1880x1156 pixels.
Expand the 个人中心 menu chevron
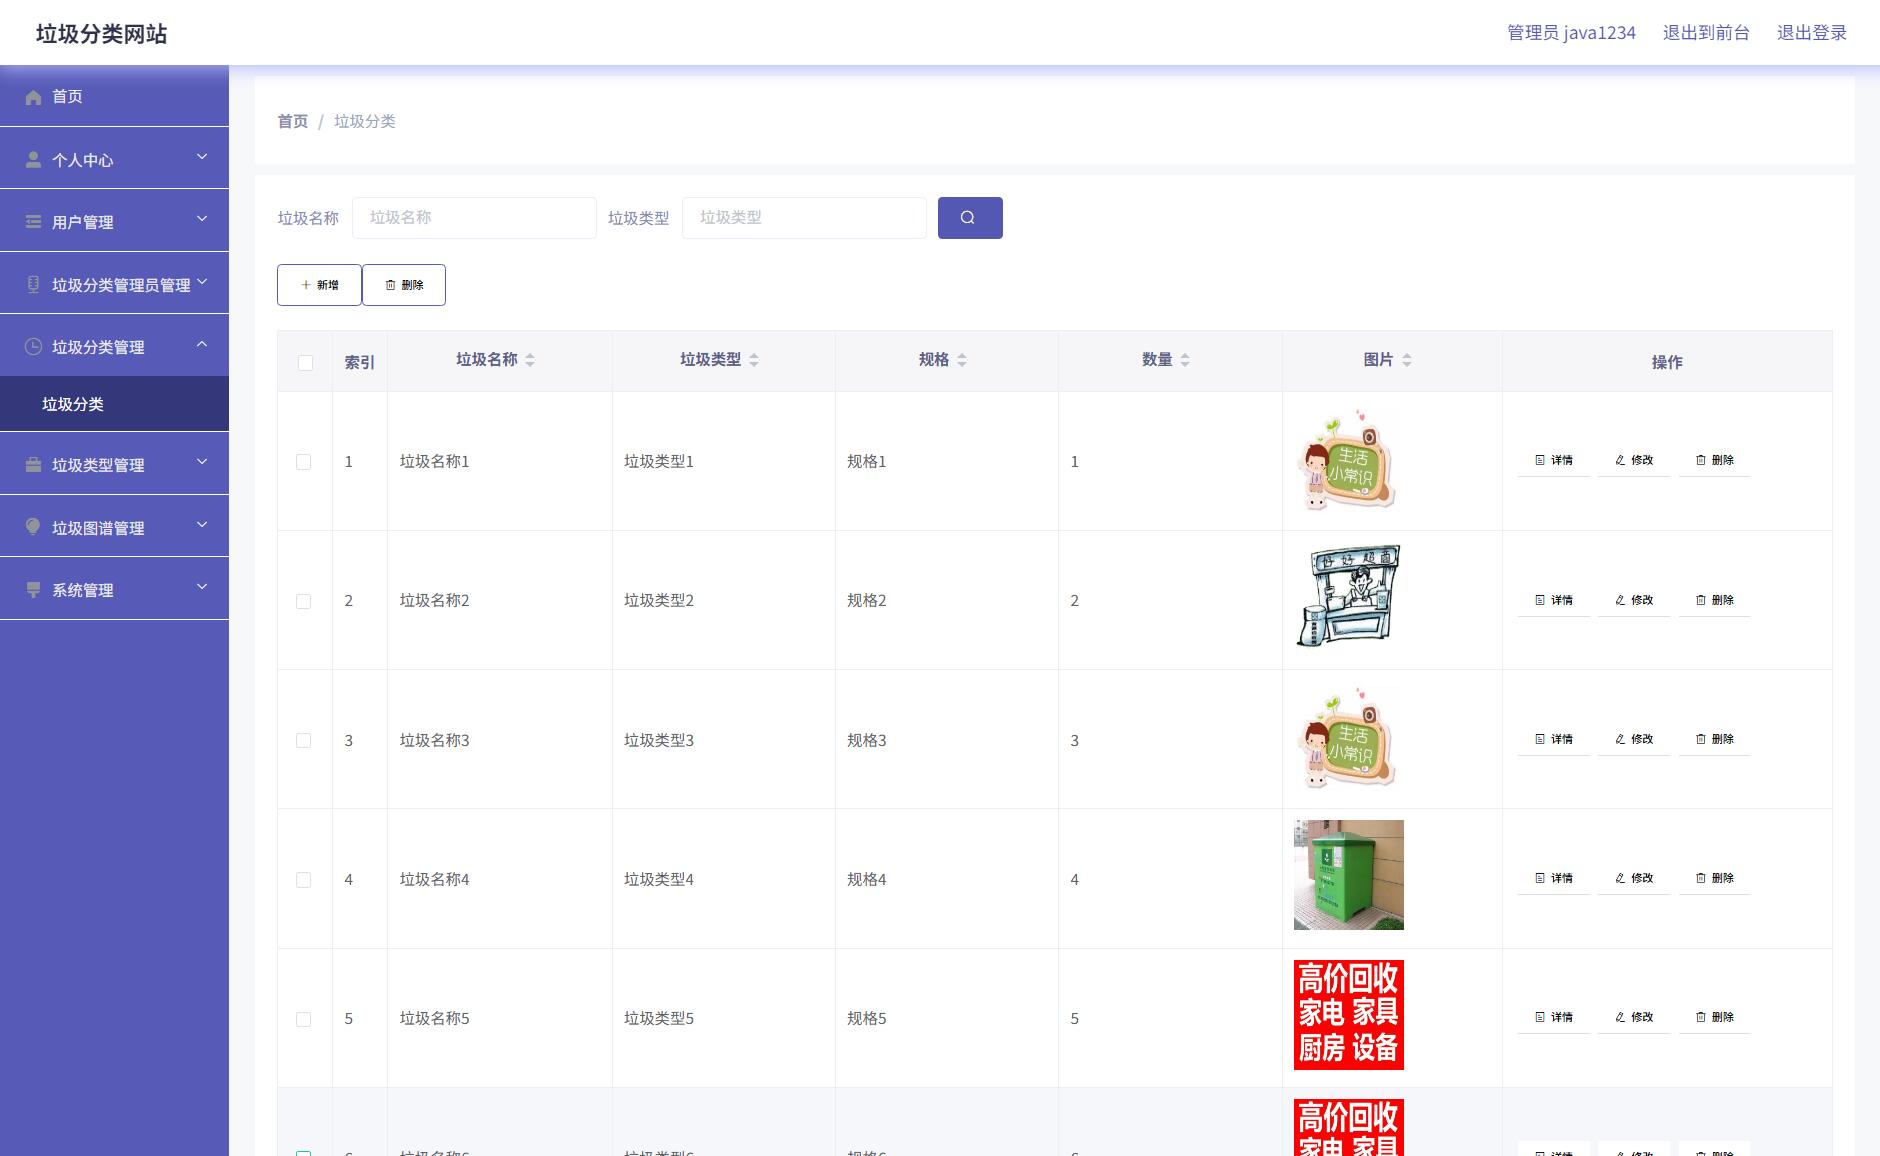click(202, 157)
